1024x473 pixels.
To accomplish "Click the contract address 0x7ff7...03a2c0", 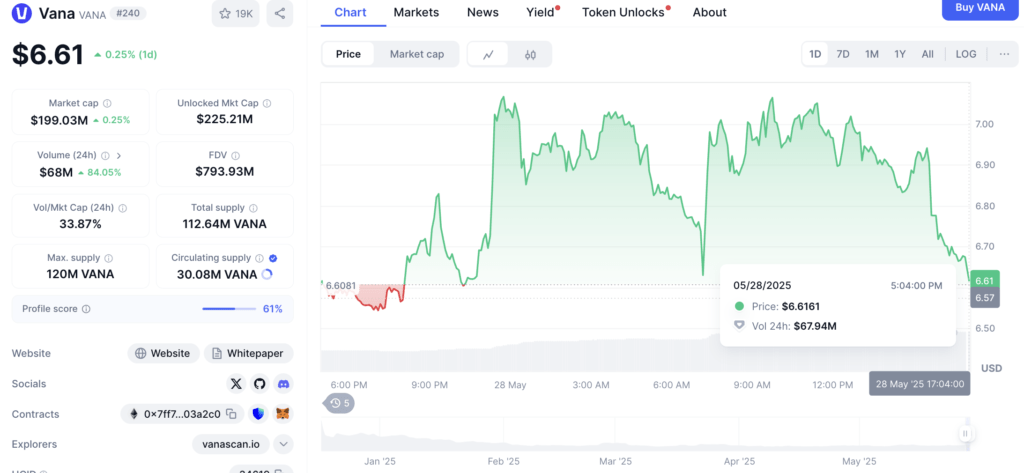I will click(x=183, y=414).
